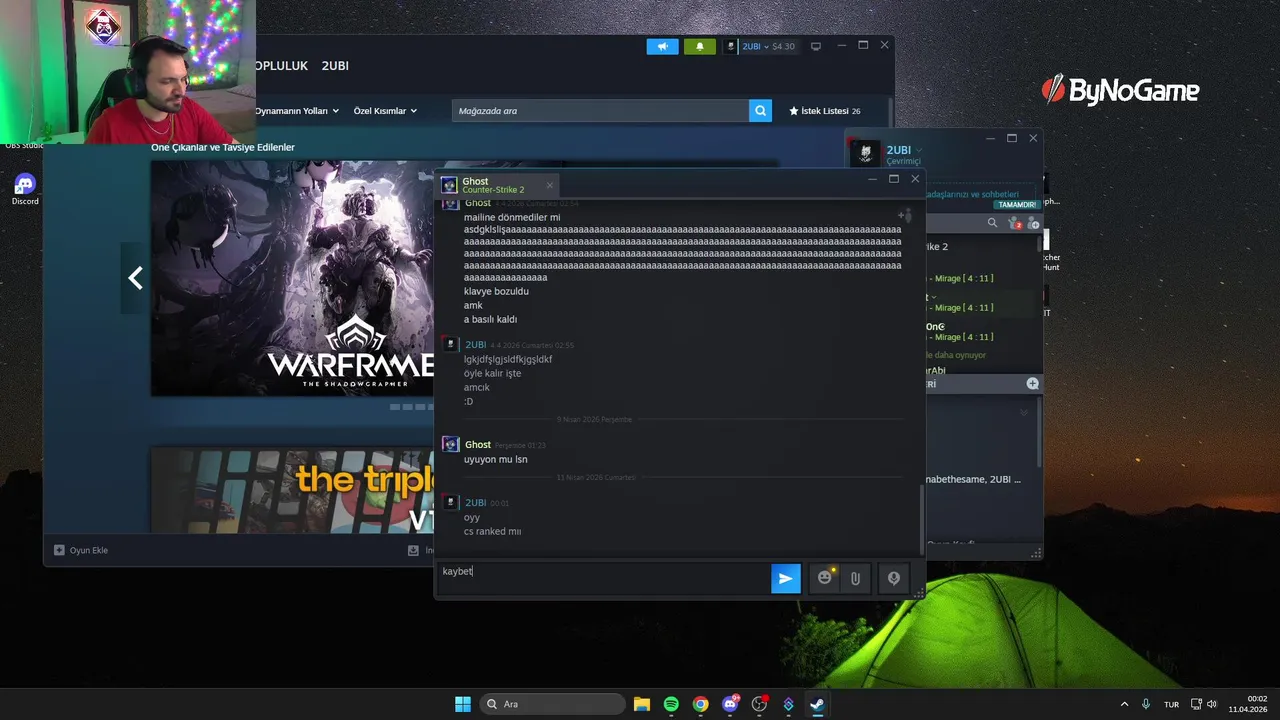Open İstek Listesi wishlist link
This screenshot has width=1280, height=720.
click(x=825, y=111)
